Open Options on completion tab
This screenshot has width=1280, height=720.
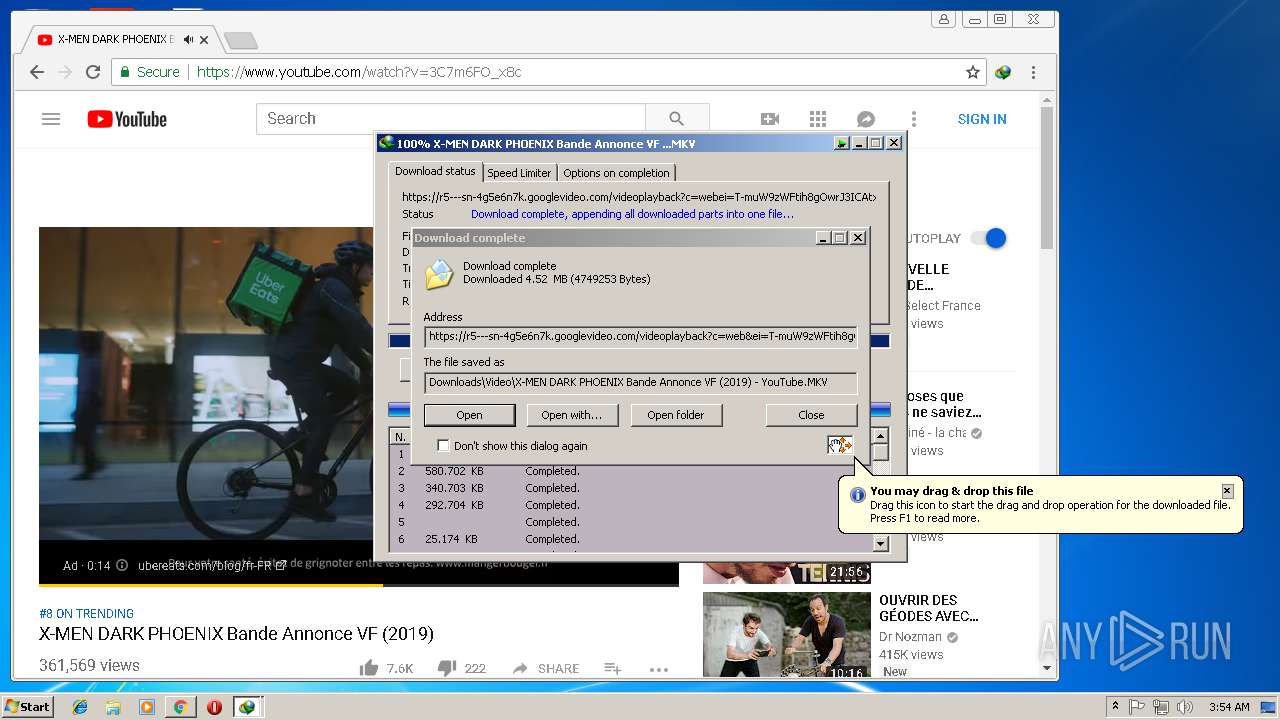(616, 173)
